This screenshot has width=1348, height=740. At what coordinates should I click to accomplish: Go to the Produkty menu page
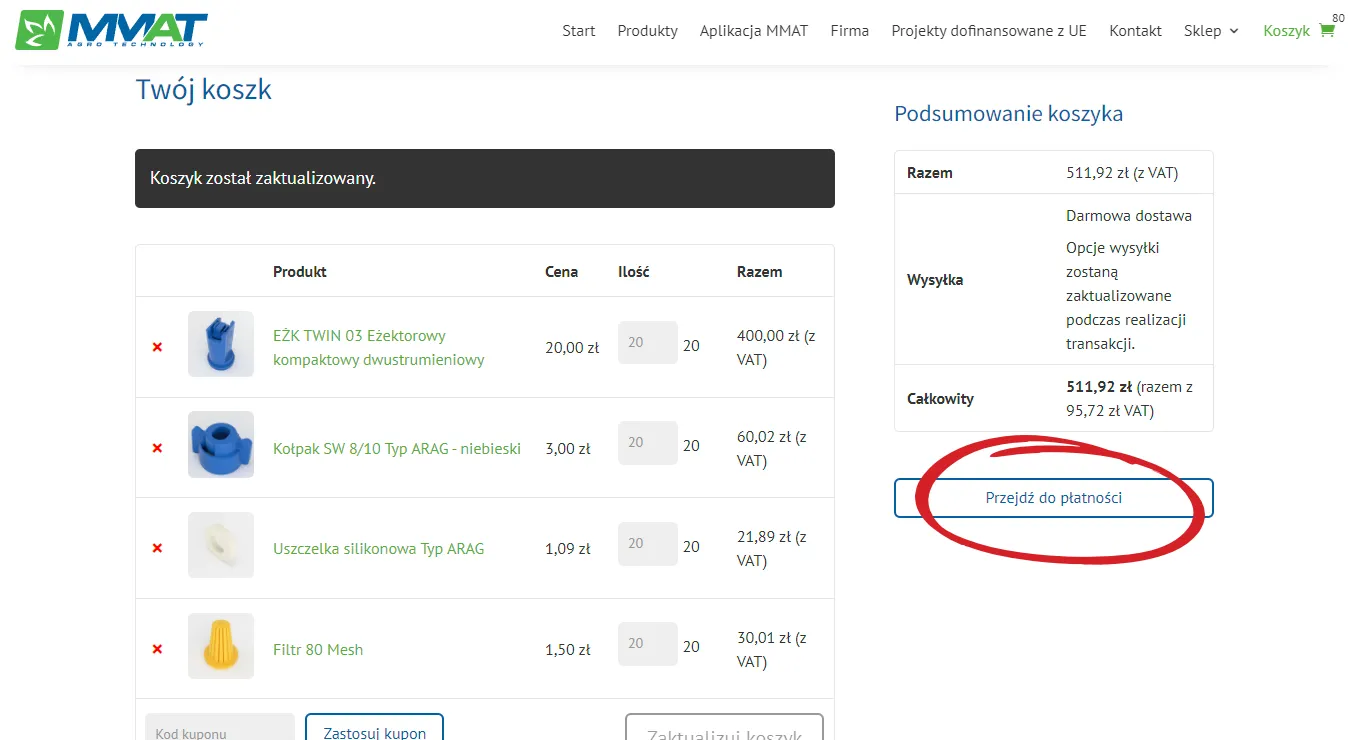coord(647,31)
